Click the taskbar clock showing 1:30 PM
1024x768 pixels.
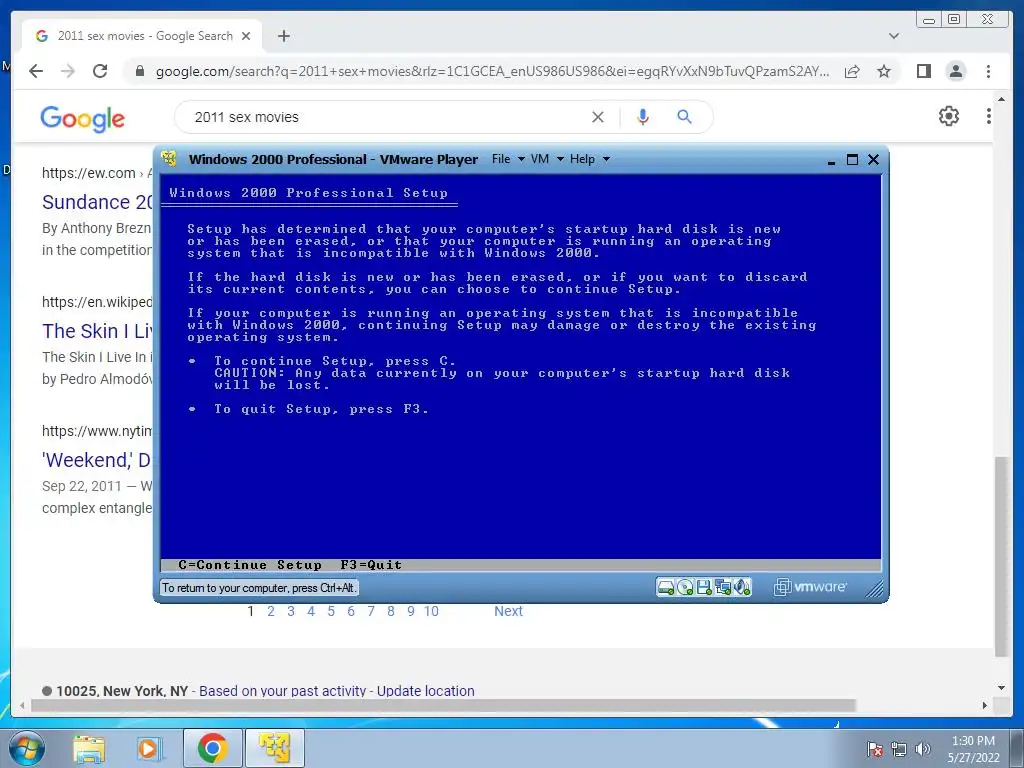(x=973, y=748)
